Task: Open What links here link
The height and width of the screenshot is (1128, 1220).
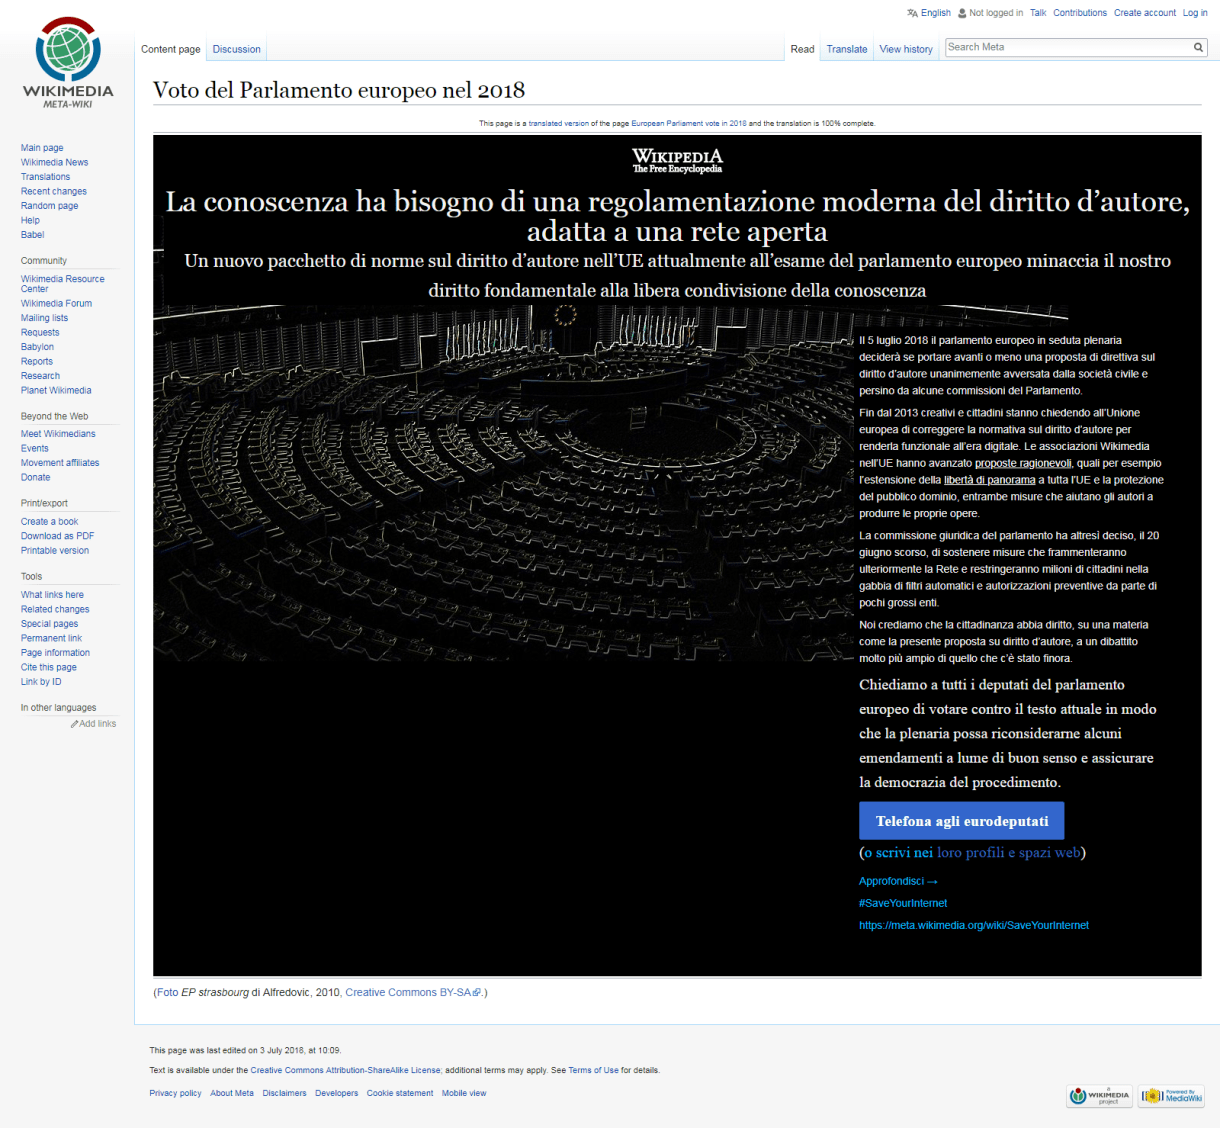Action: coord(52,595)
